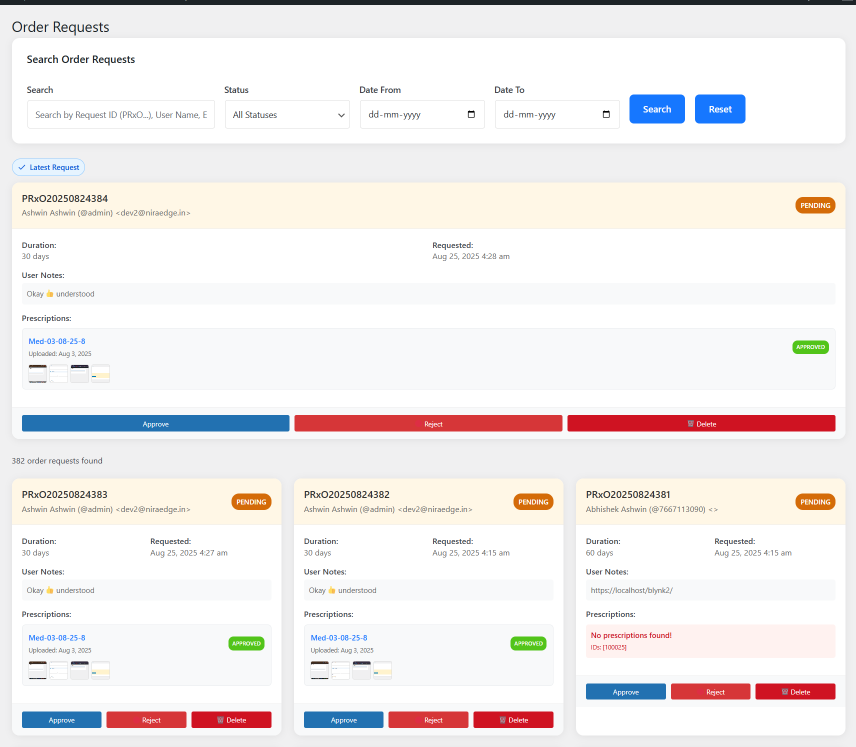Open Med-03-08-25-8 link in latest request
This screenshot has width=856, height=747.
tap(57, 341)
